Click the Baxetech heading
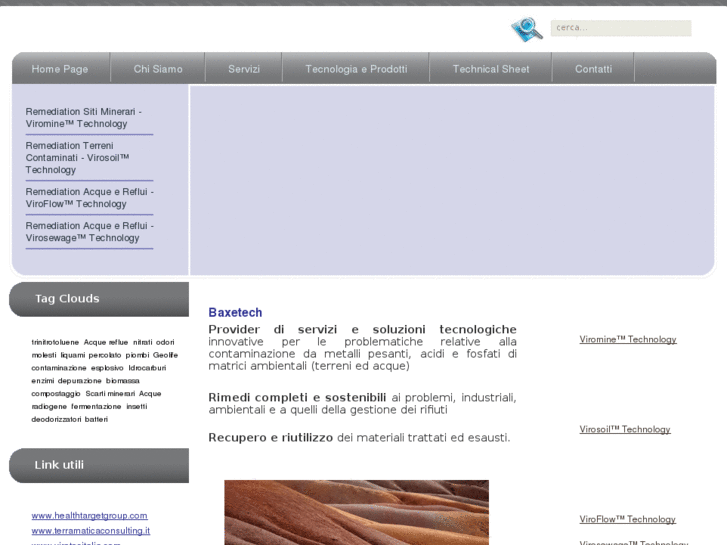Image resolution: width=727 pixels, height=545 pixels. tap(235, 313)
